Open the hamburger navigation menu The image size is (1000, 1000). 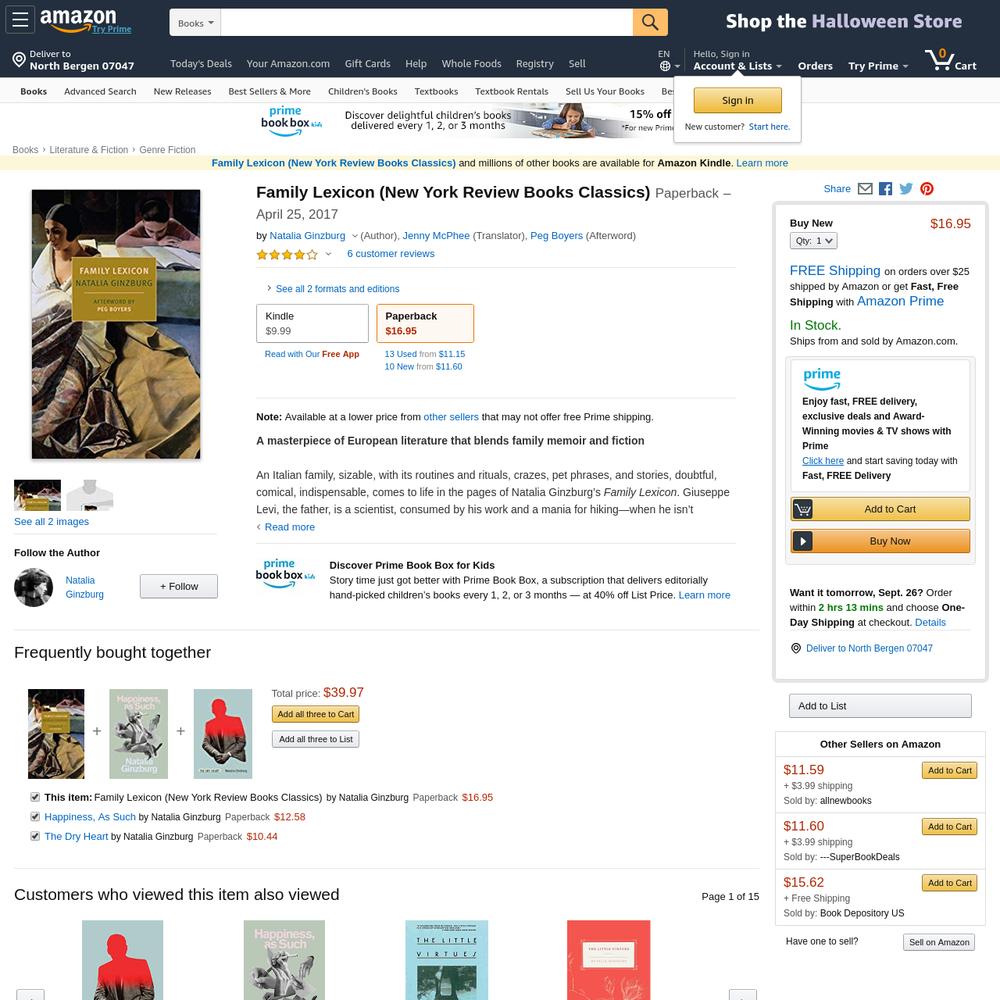point(20,20)
